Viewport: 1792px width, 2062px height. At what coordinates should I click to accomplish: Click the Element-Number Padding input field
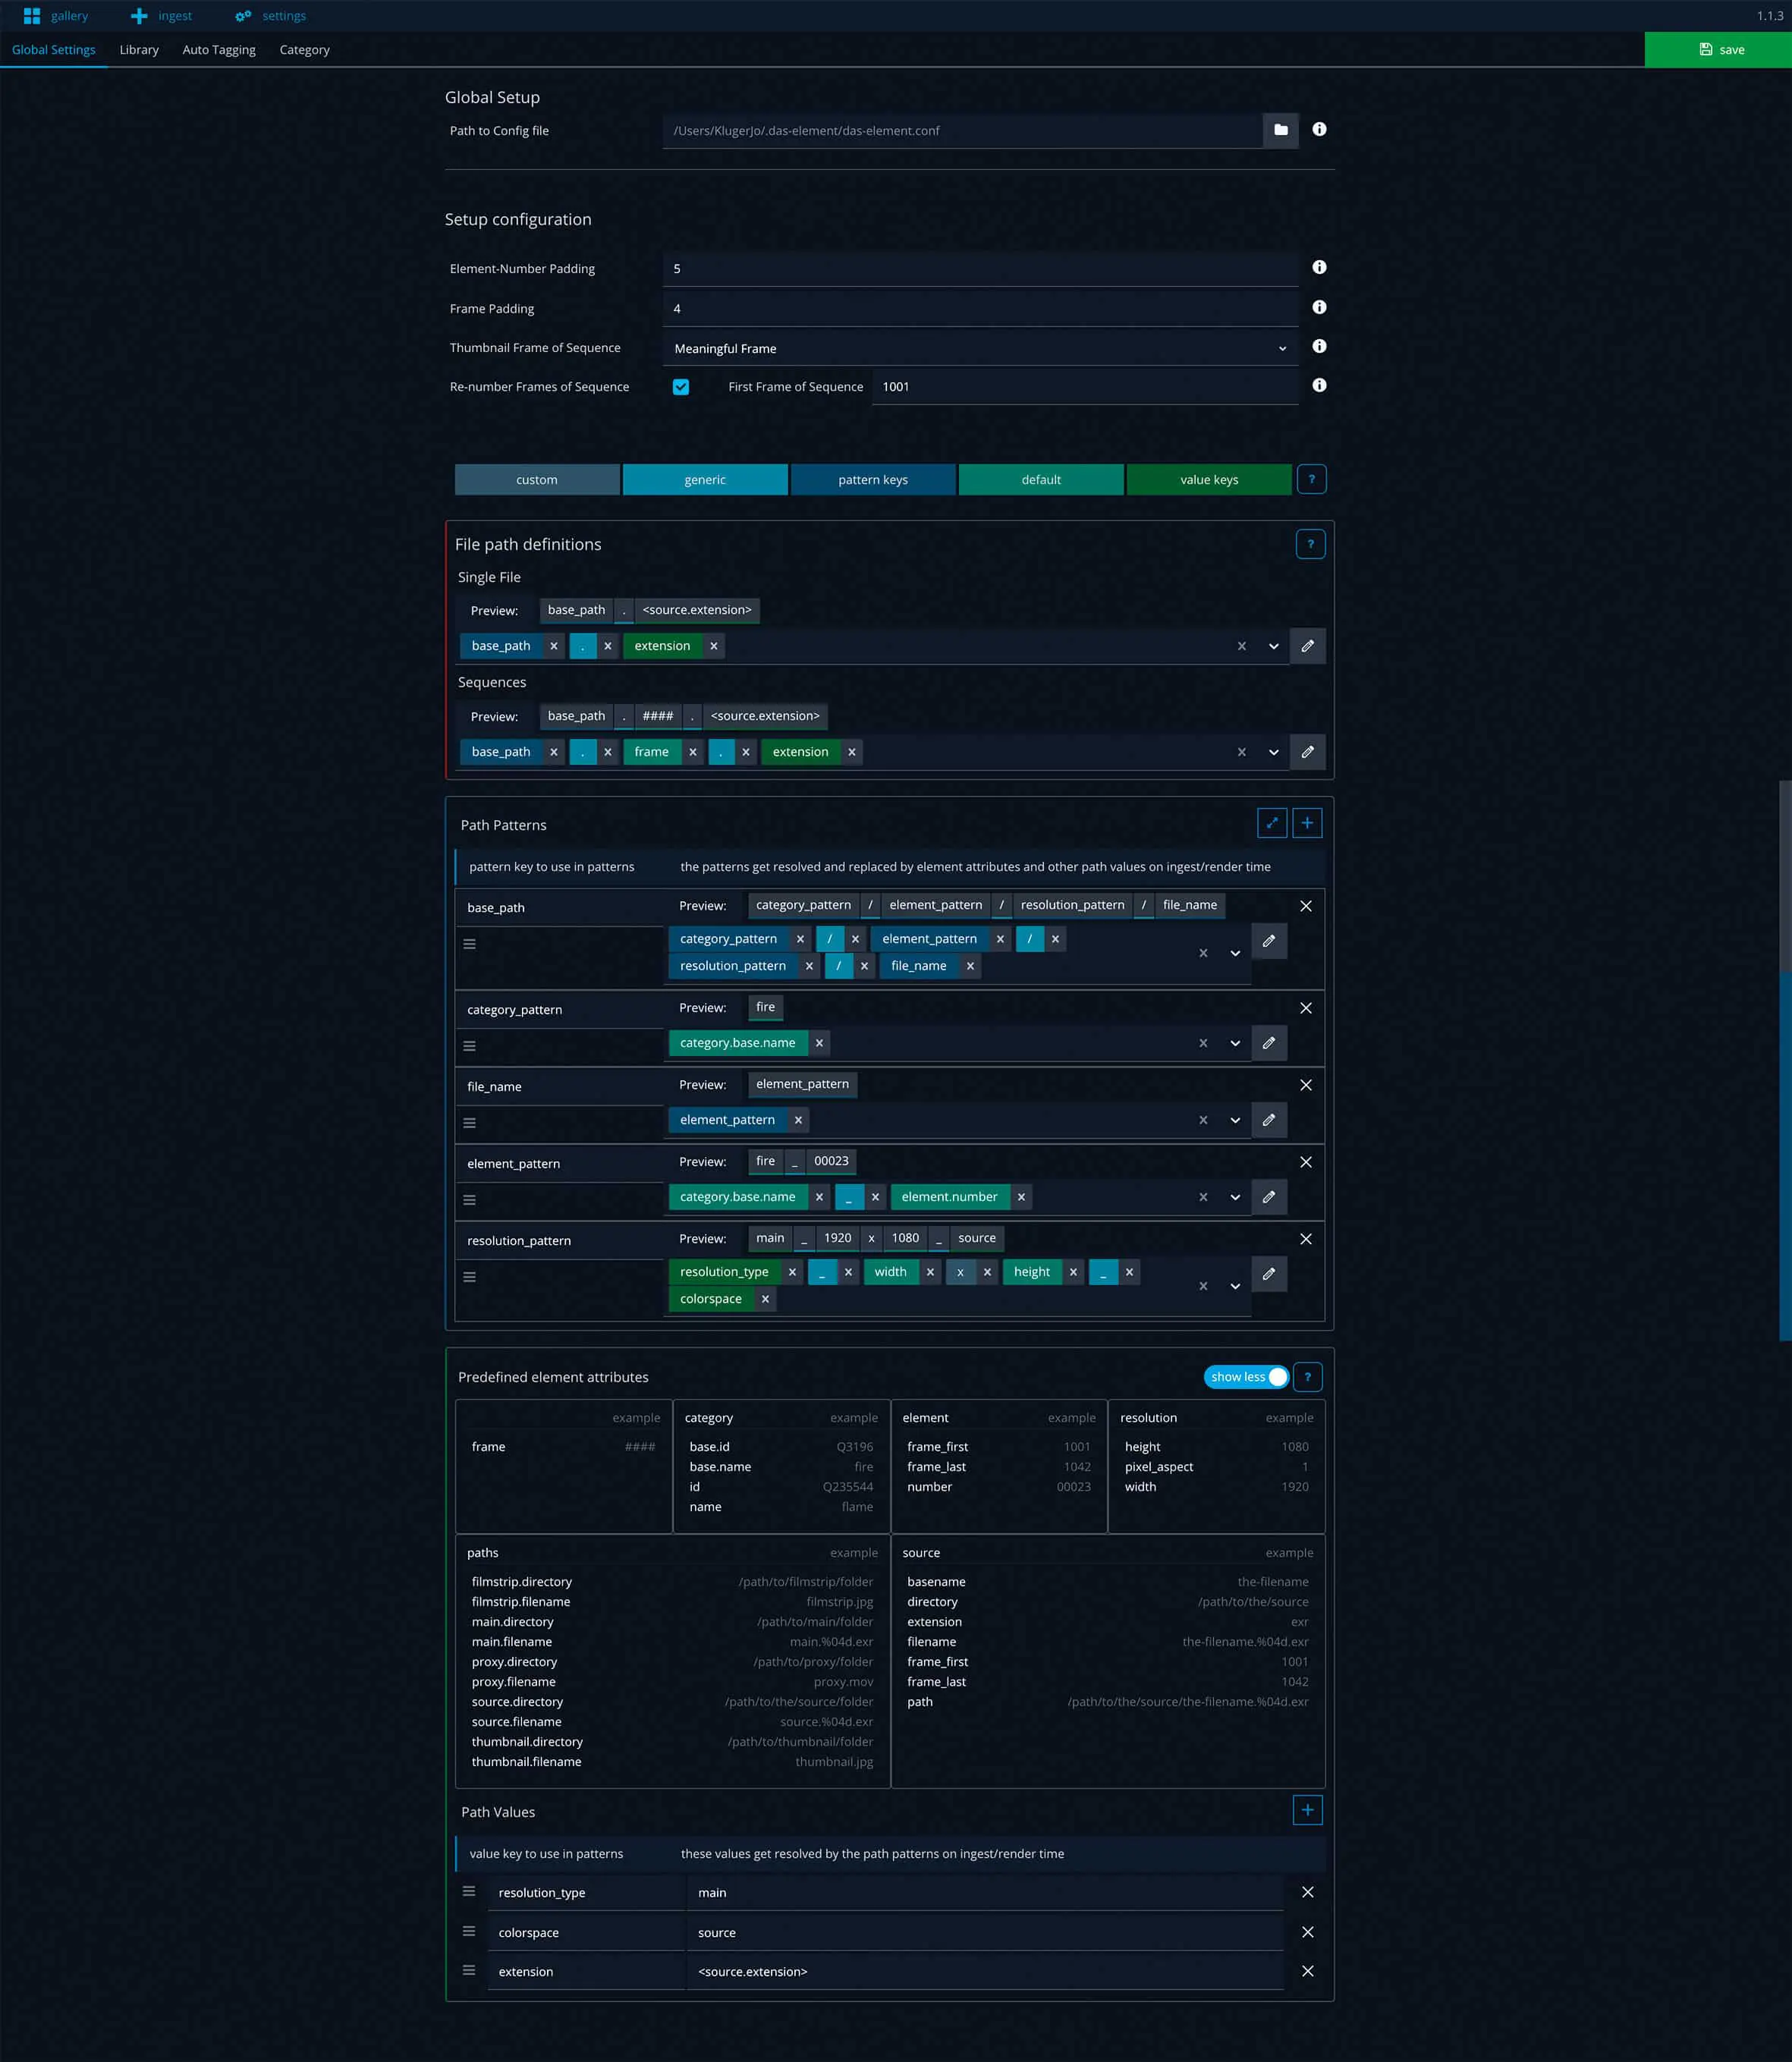pyautogui.click(x=979, y=269)
